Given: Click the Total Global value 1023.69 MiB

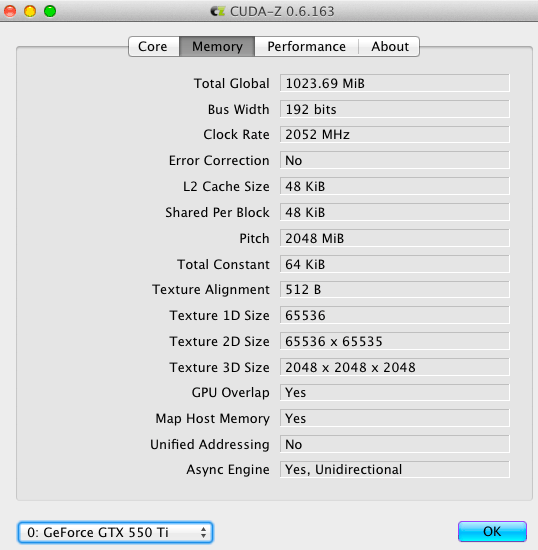Looking at the screenshot, I should point(395,83).
